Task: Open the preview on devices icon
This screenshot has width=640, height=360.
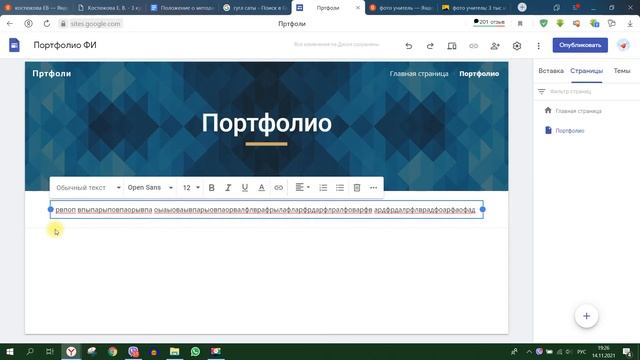Action: (x=452, y=46)
